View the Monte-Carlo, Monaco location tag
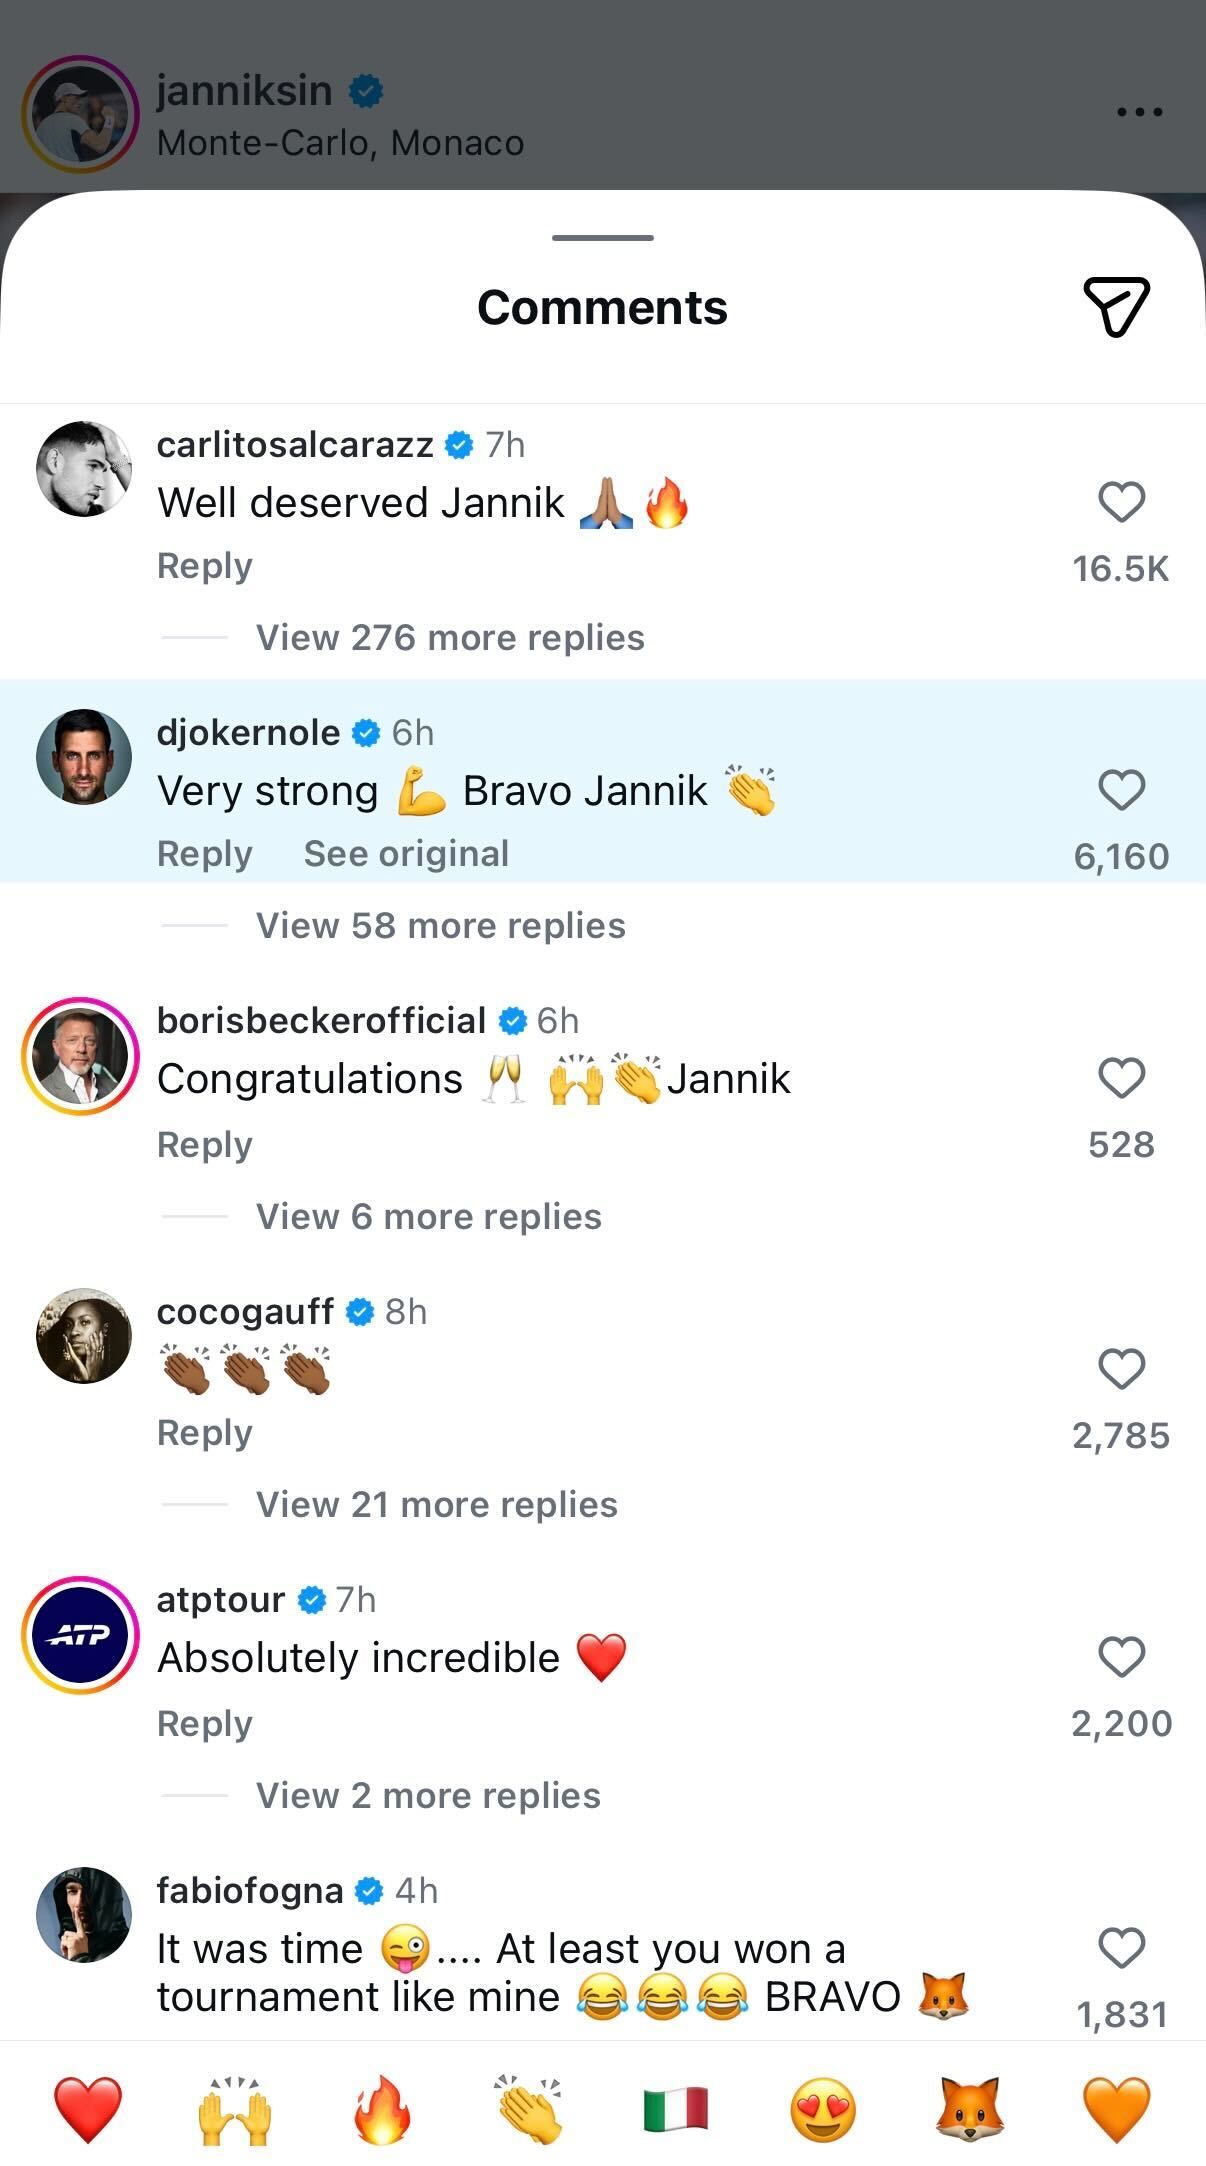This screenshot has width=1206, height=2166. coord(339,142)
